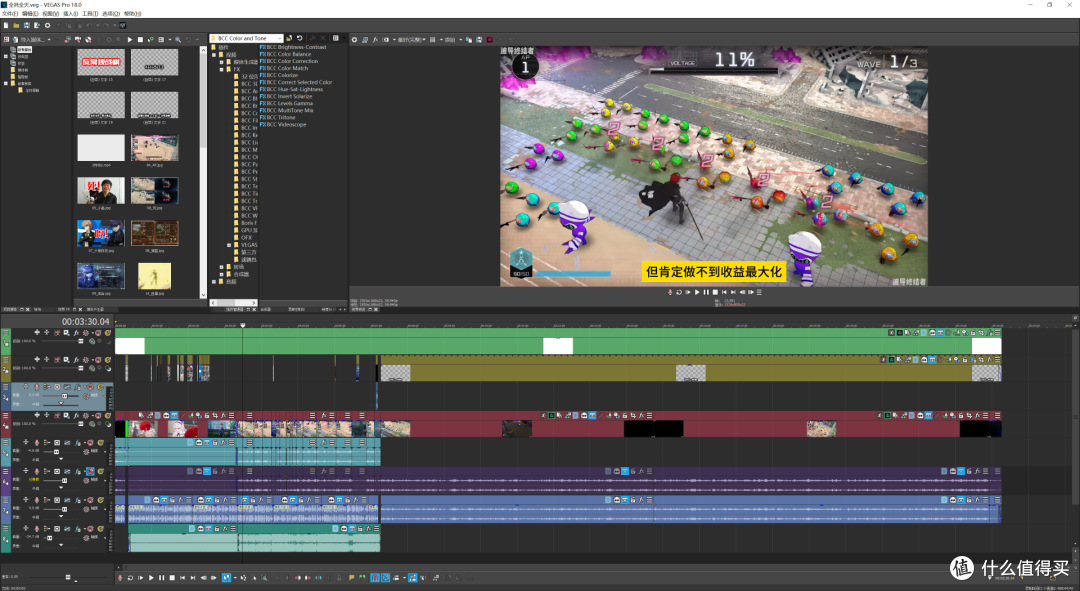Open the preview overlays grid dropdown
Image resolution: width=1080 pixels, height=591 pixels.
pos(433,39)
